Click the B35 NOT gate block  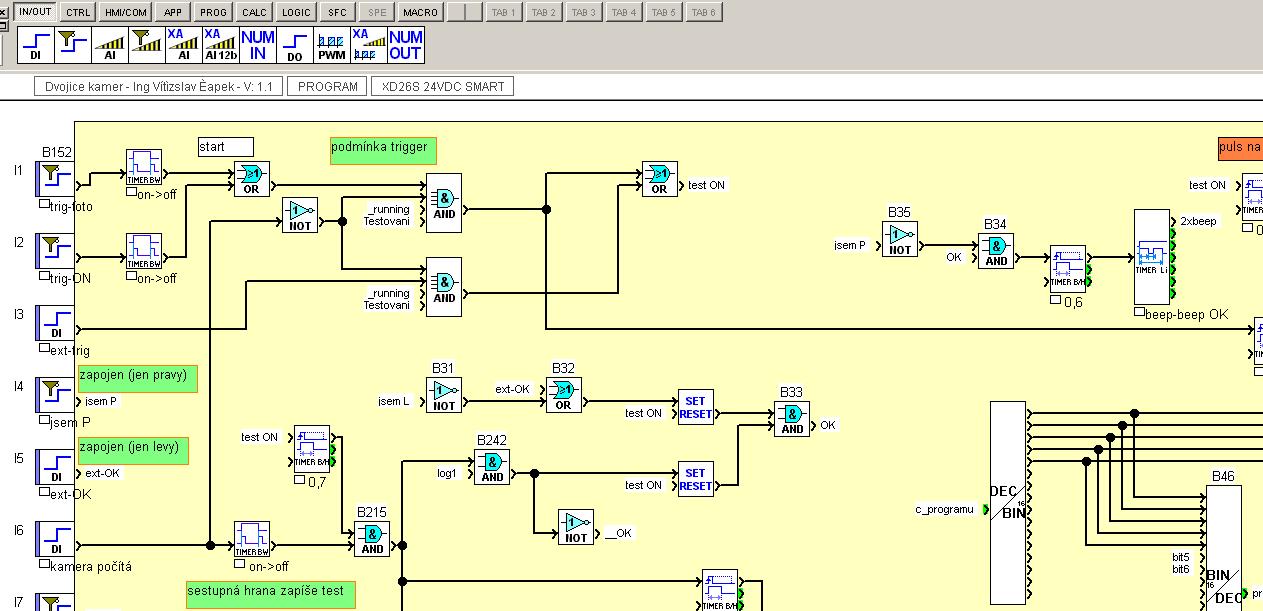click(899, 239)
